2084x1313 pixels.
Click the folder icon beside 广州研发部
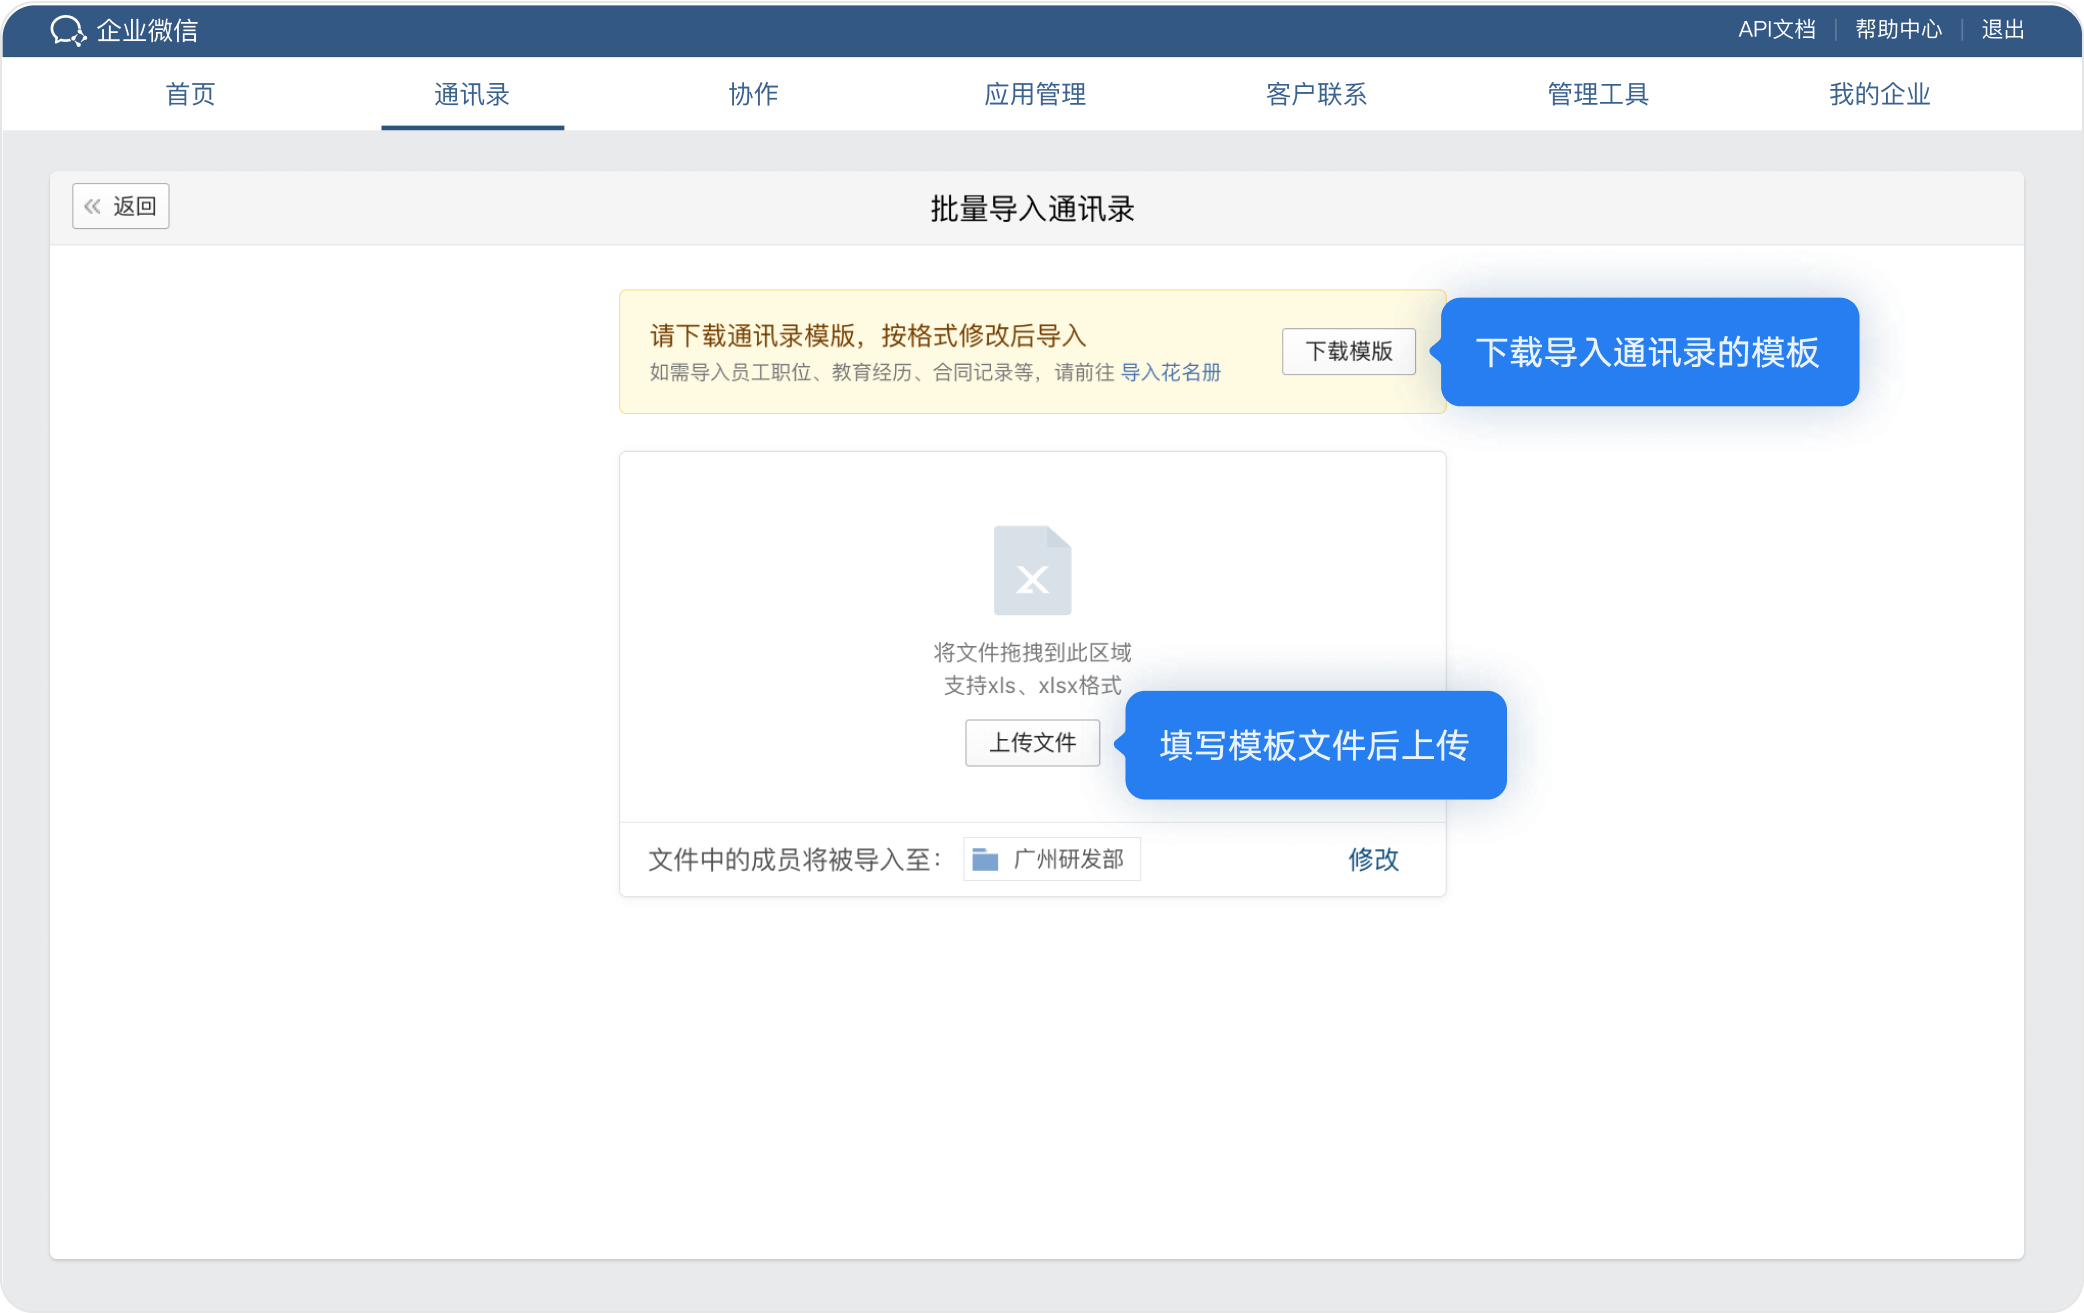coord(985,859)
